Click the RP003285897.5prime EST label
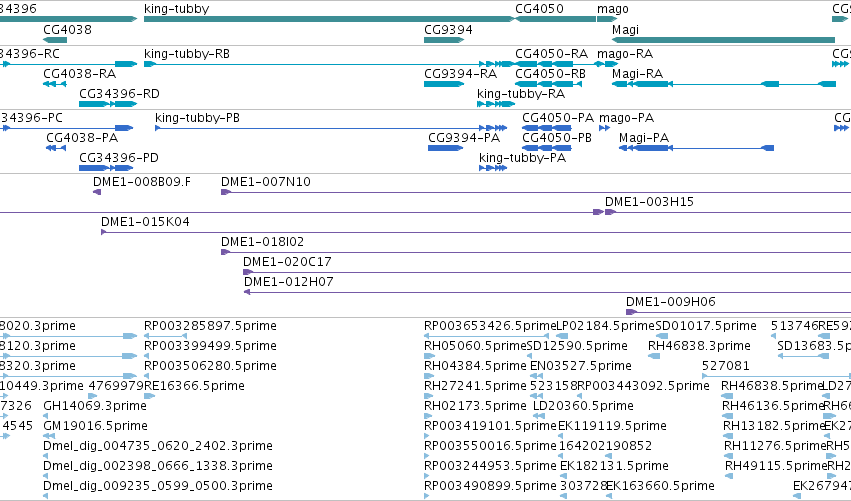Screen dimensions: 851x501 (210, 326)
